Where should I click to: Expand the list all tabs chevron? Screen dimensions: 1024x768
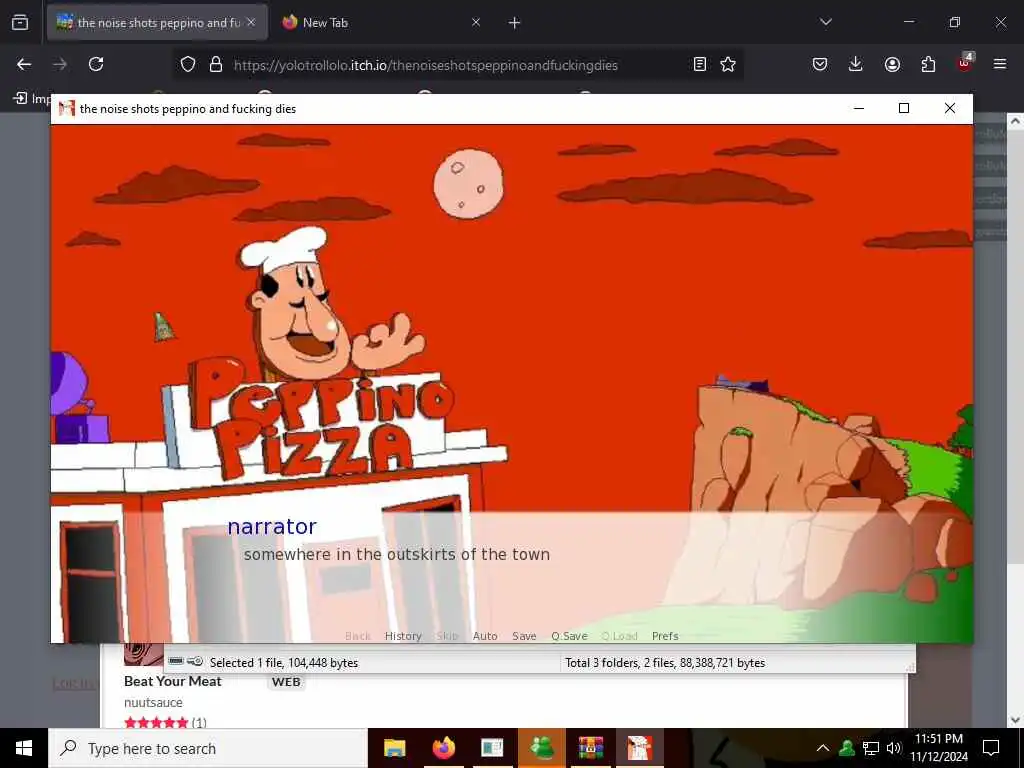coord(826,22)
